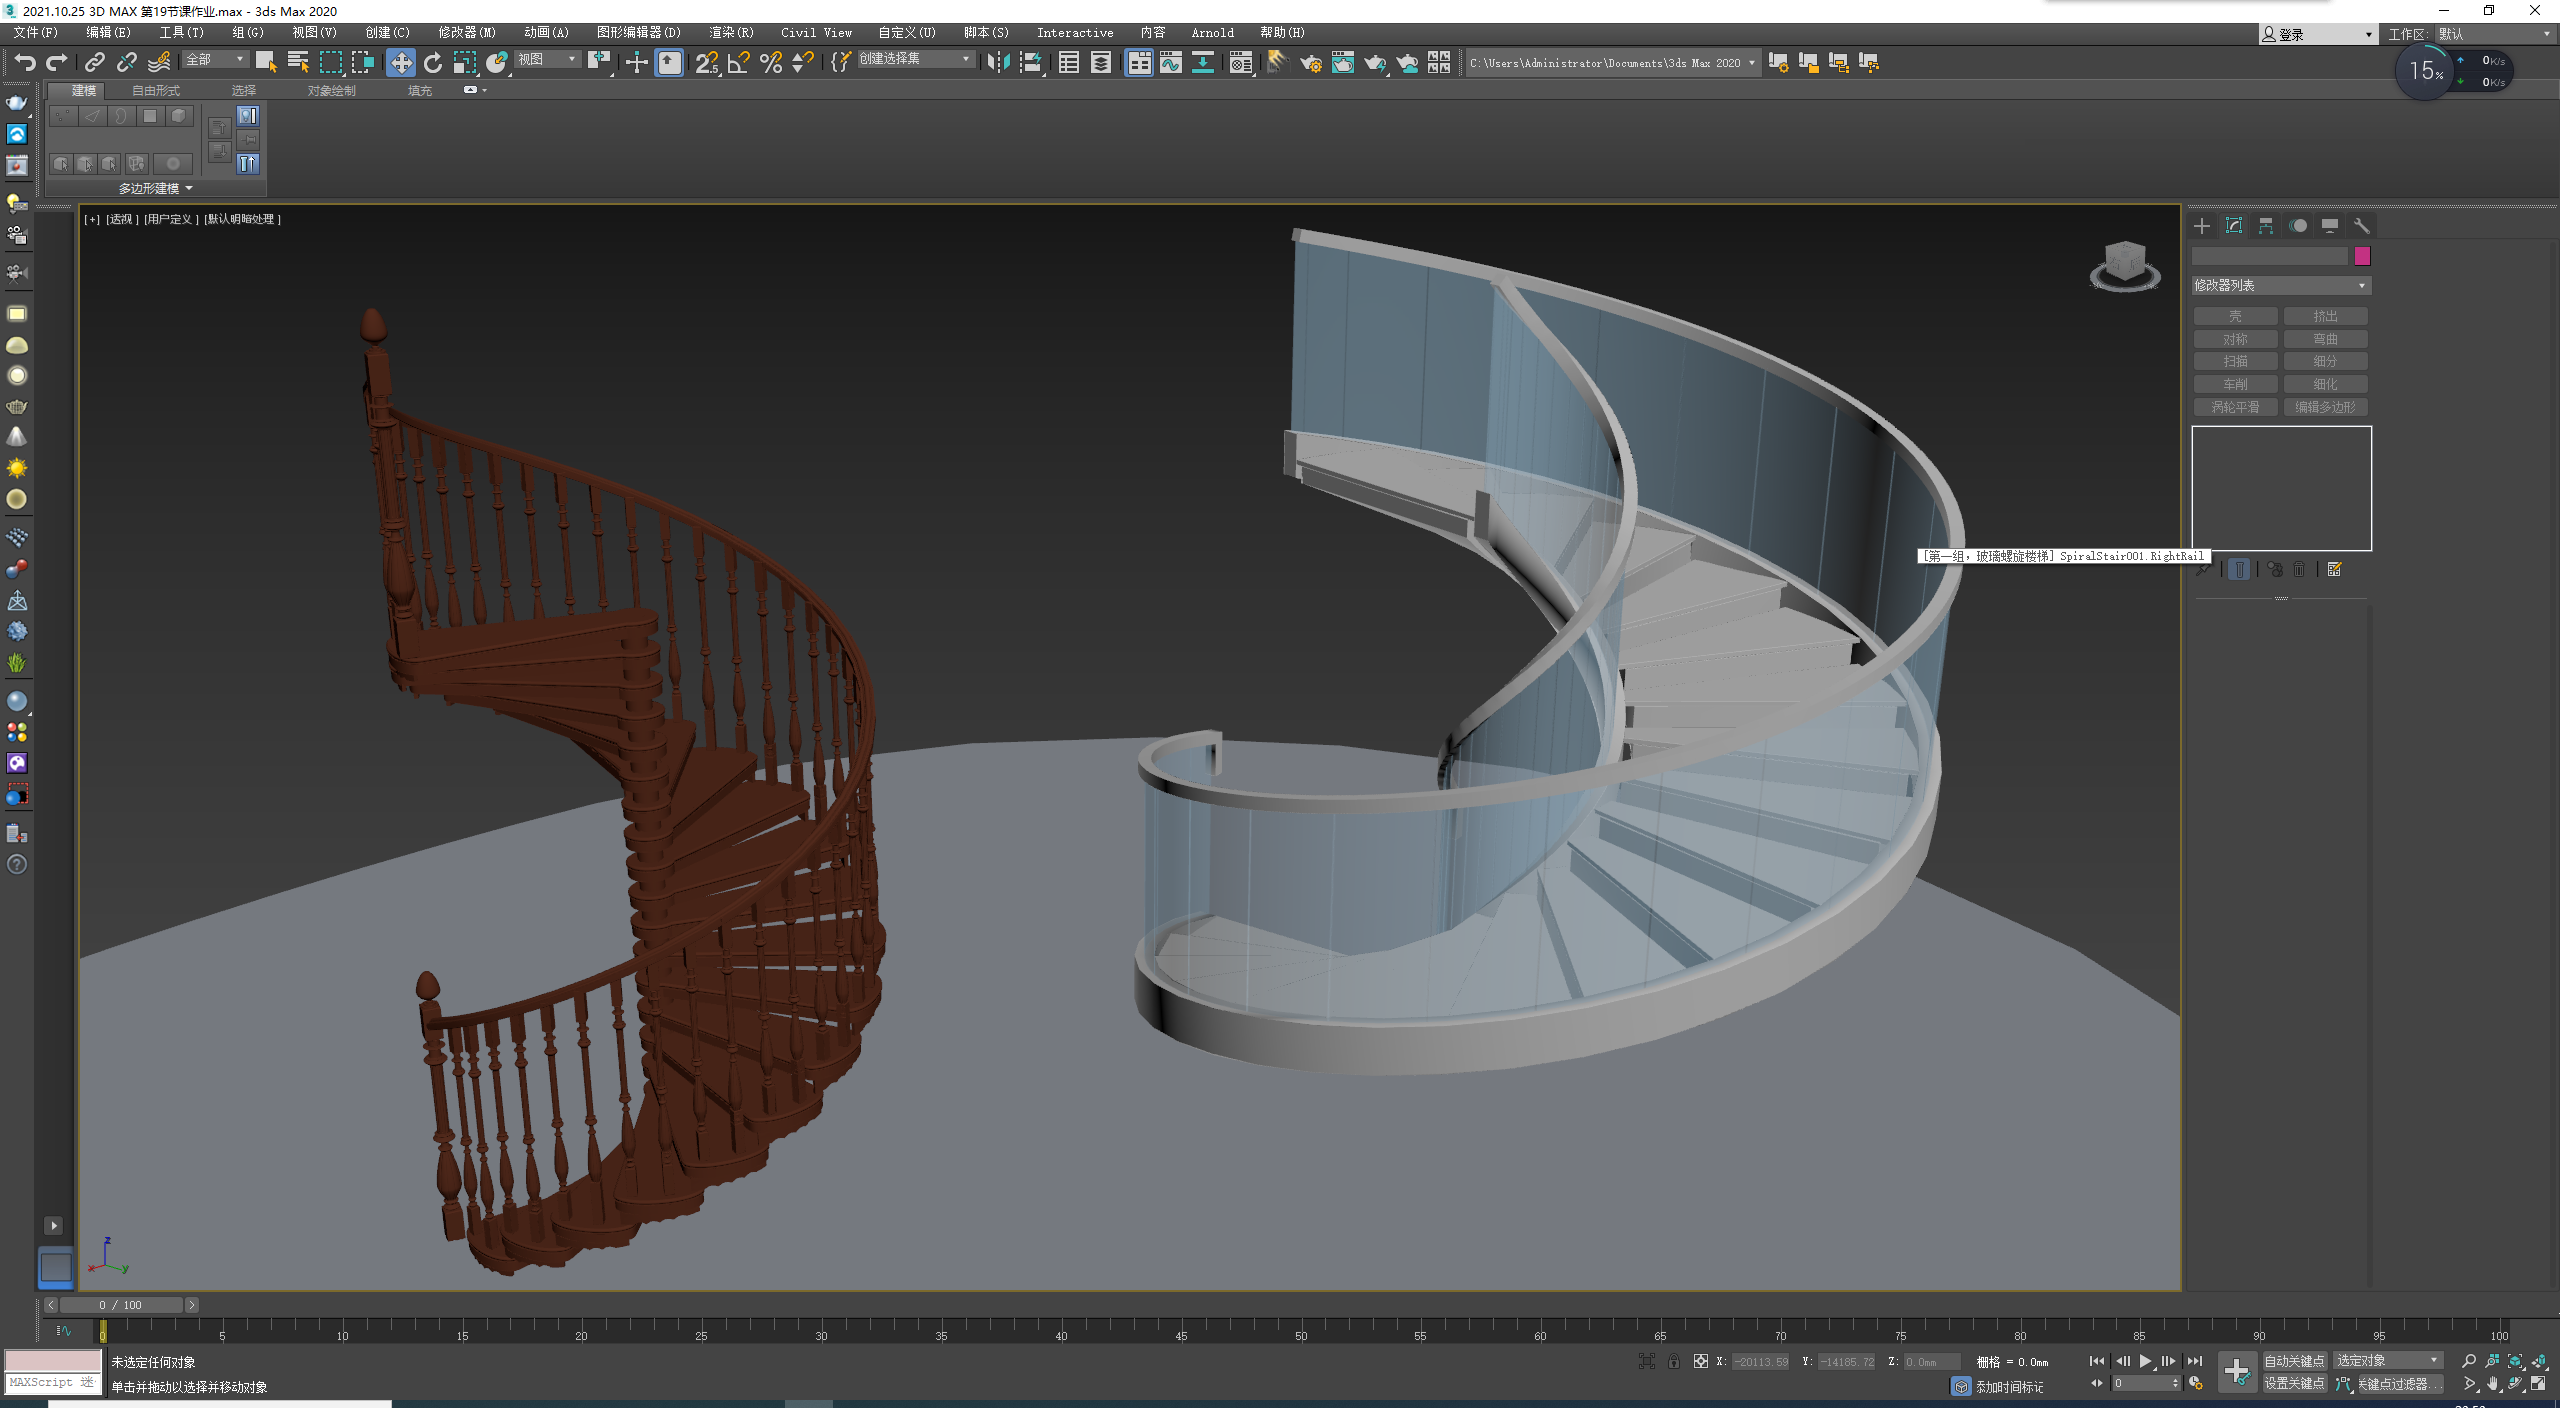Open the 渲染(R) menu

(x=731, y=33)
